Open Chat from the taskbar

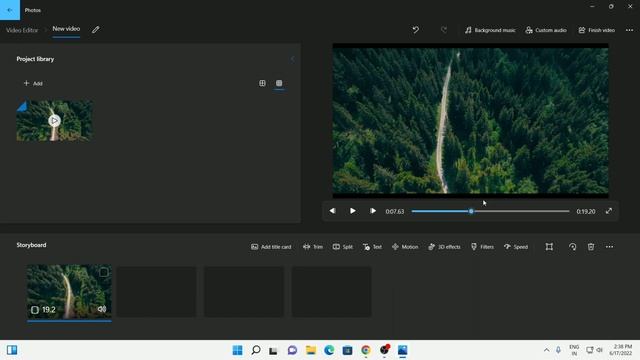coord(292,350)
